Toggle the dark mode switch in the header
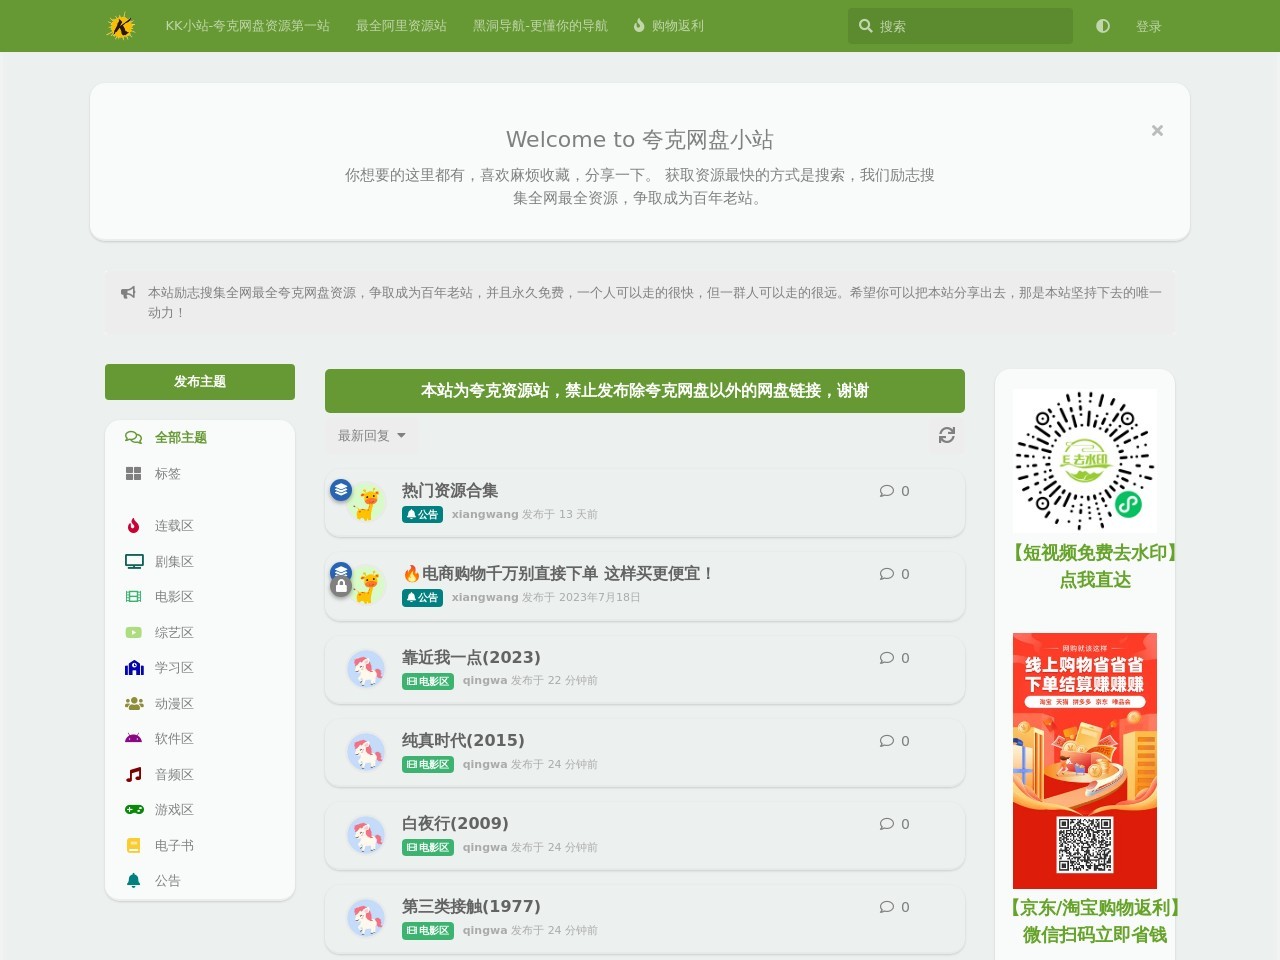The height and width of the screenshot is (960, 1280). tap(1102, 26)
